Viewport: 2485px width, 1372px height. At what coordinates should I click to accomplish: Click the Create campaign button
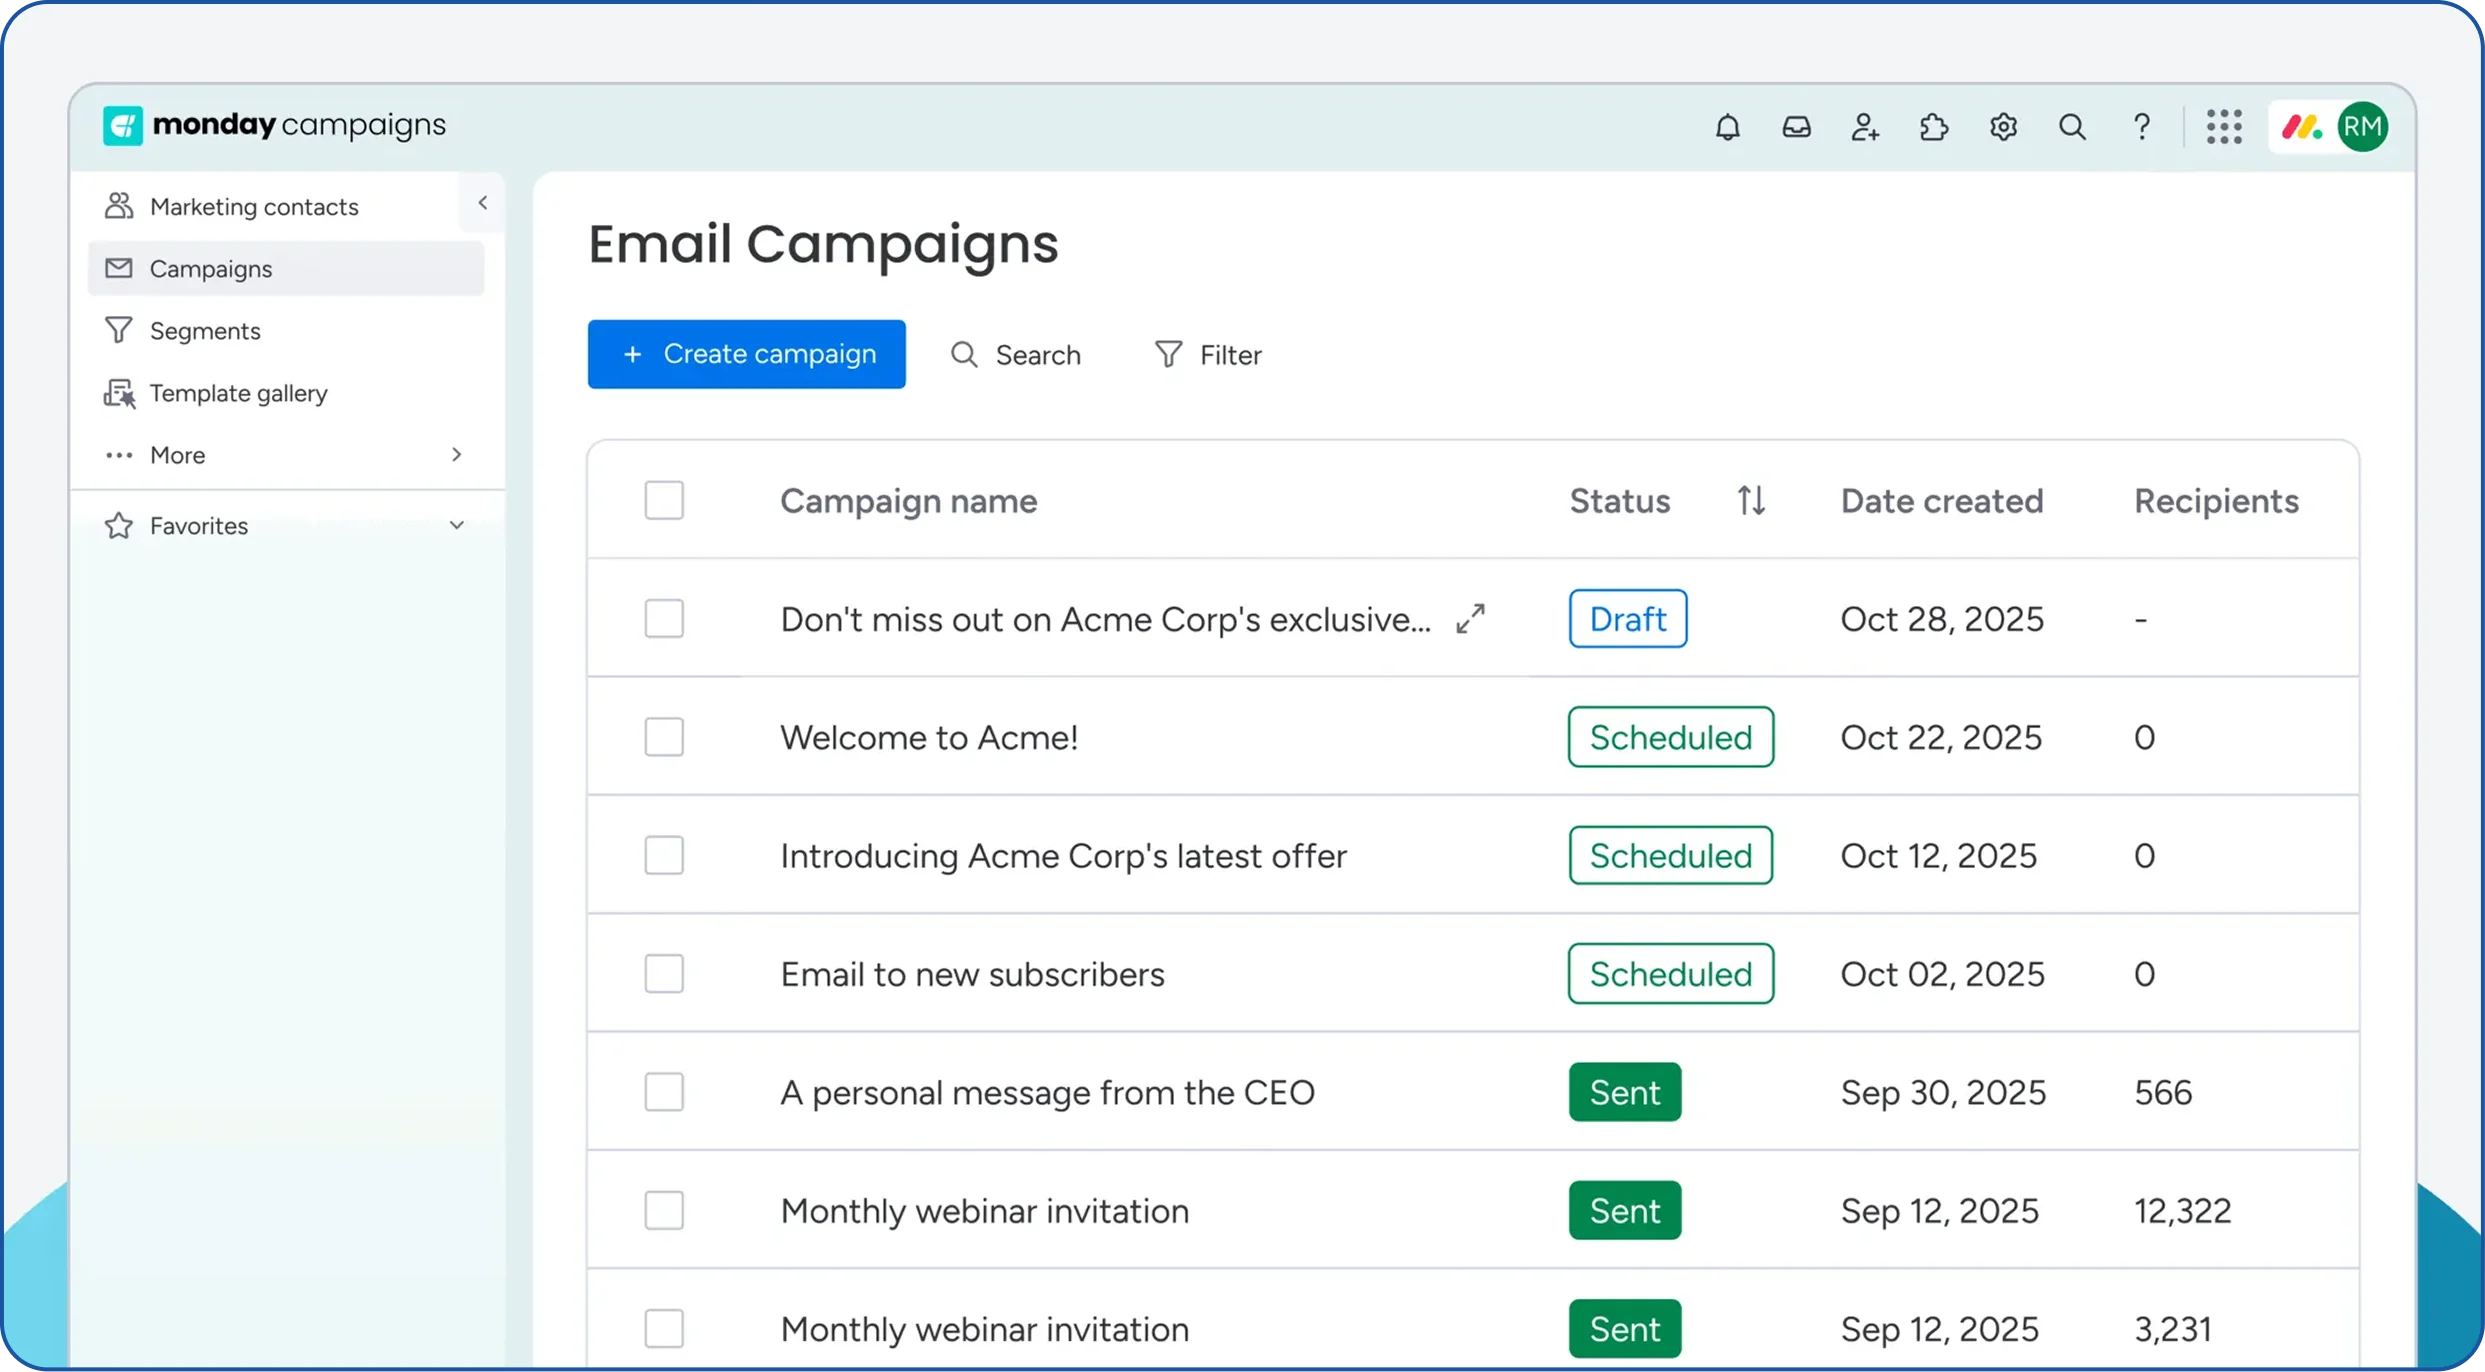pos(747,354)
